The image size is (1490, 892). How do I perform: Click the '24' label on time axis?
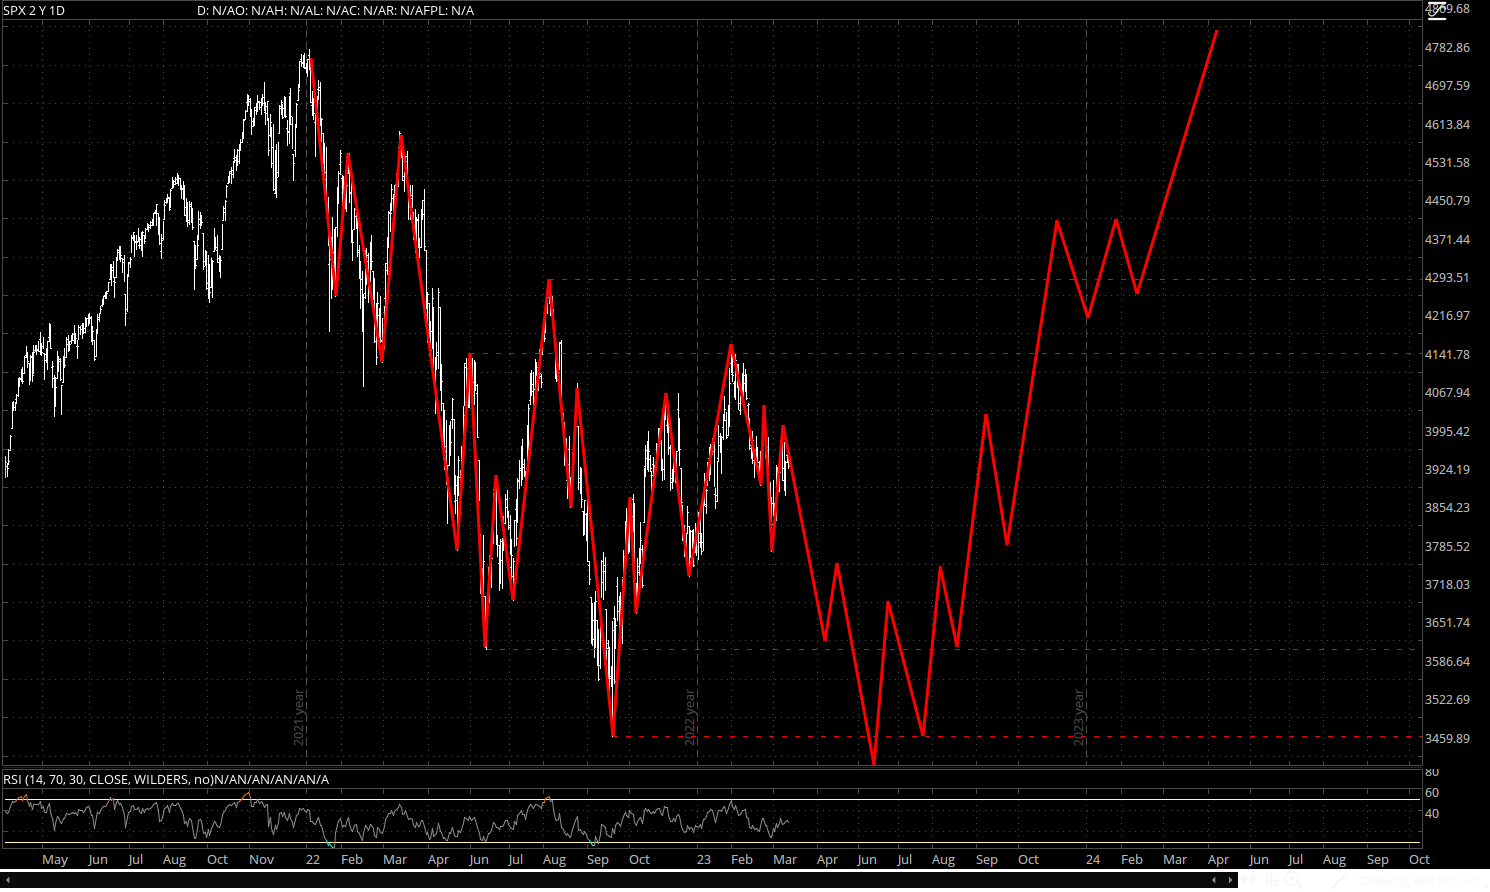(x=1093, y=859)
